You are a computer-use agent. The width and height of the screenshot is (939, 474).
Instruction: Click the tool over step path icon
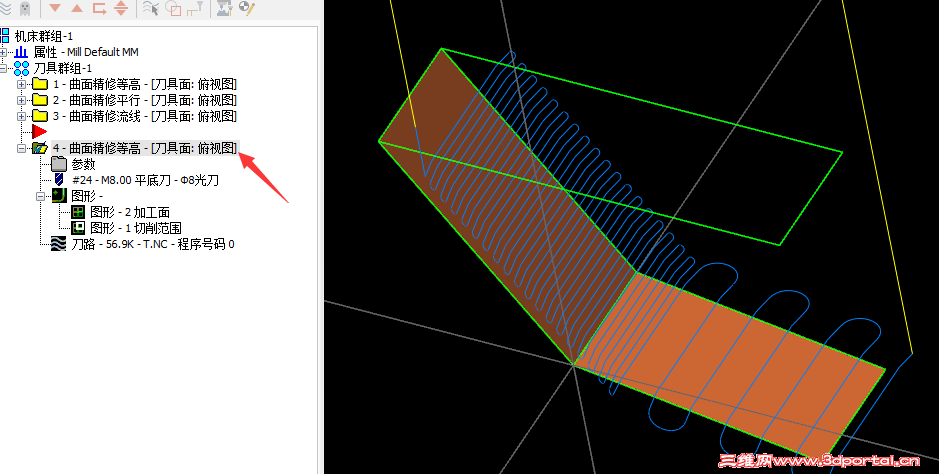pyautogui.click(x=195, y=8)
